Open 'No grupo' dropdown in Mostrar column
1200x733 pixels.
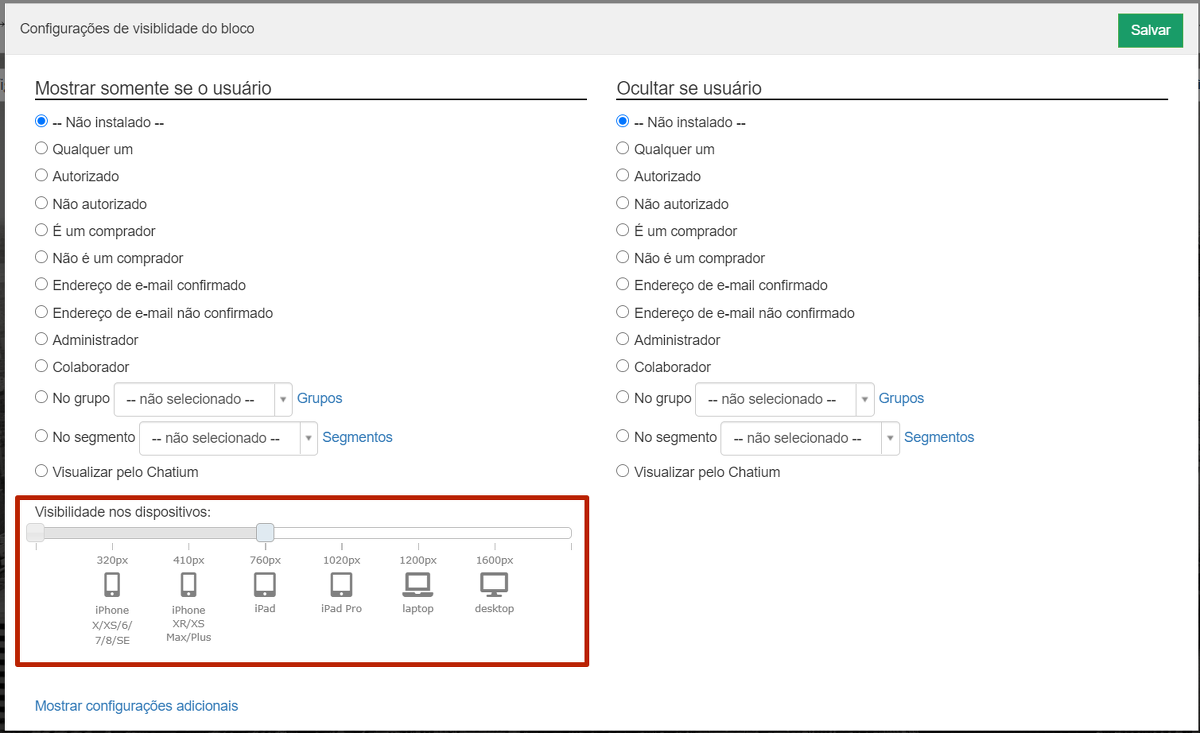tap(203, 399)
